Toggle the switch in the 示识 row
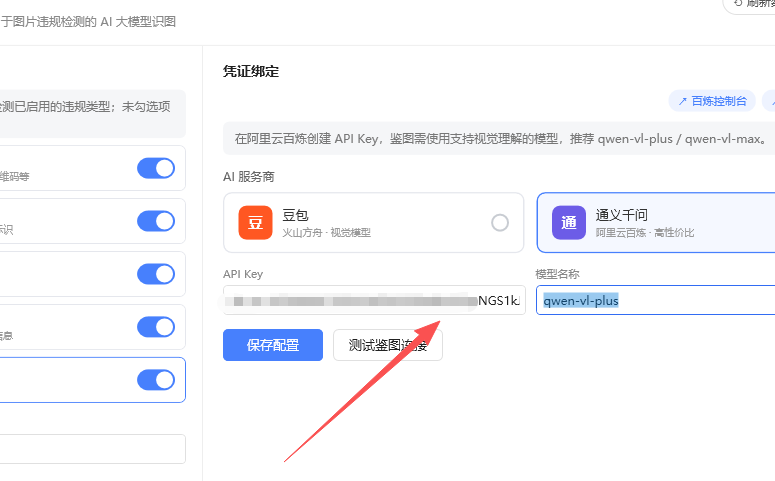 coord(156,221)
